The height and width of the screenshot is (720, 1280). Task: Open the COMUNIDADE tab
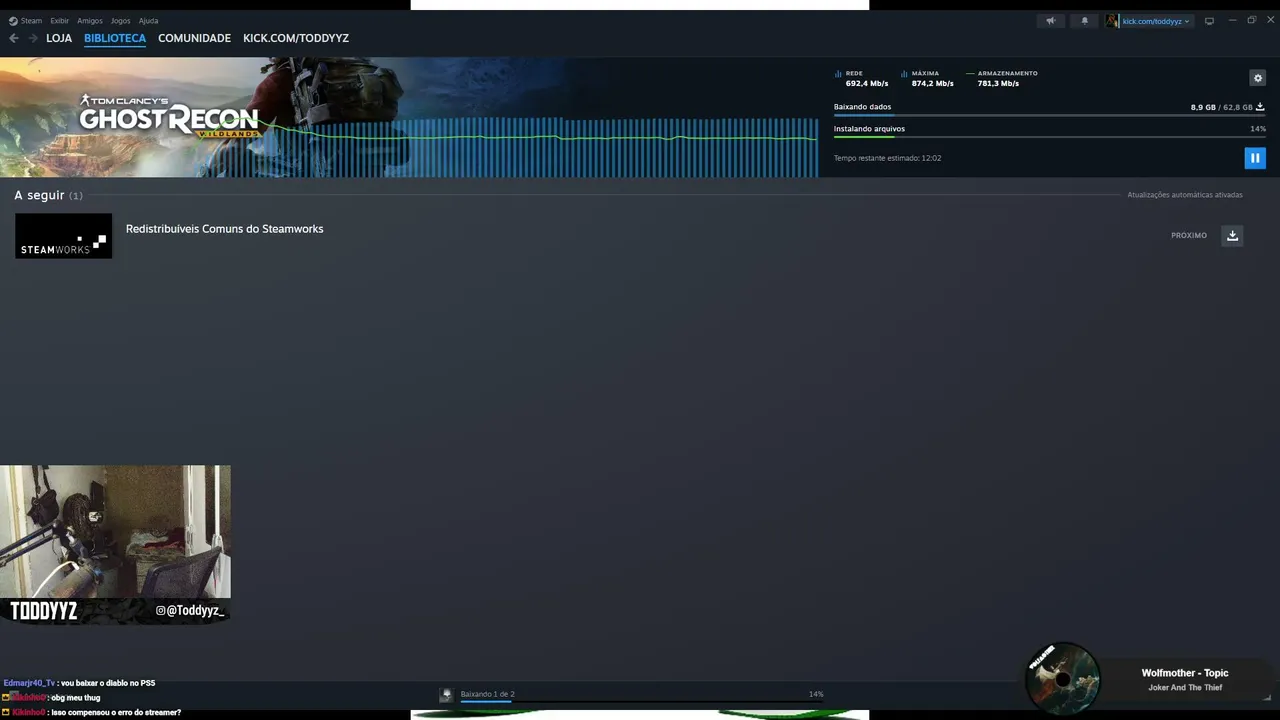click(194, 38)
